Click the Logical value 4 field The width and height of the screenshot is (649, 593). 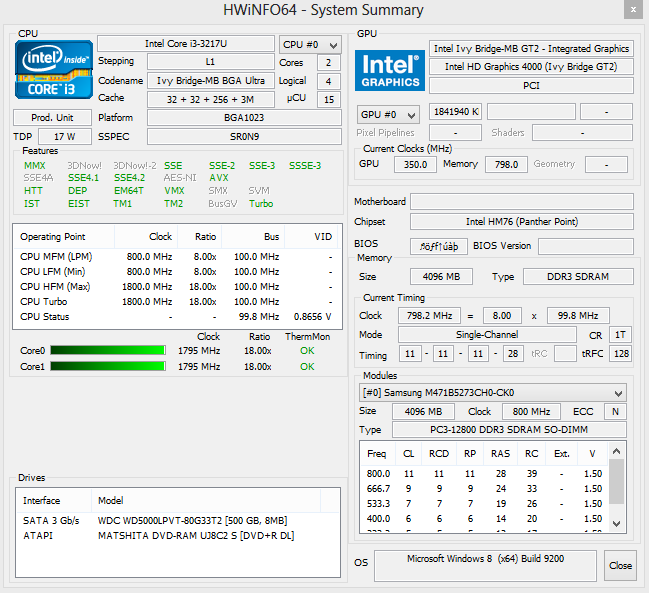point(329,82)
